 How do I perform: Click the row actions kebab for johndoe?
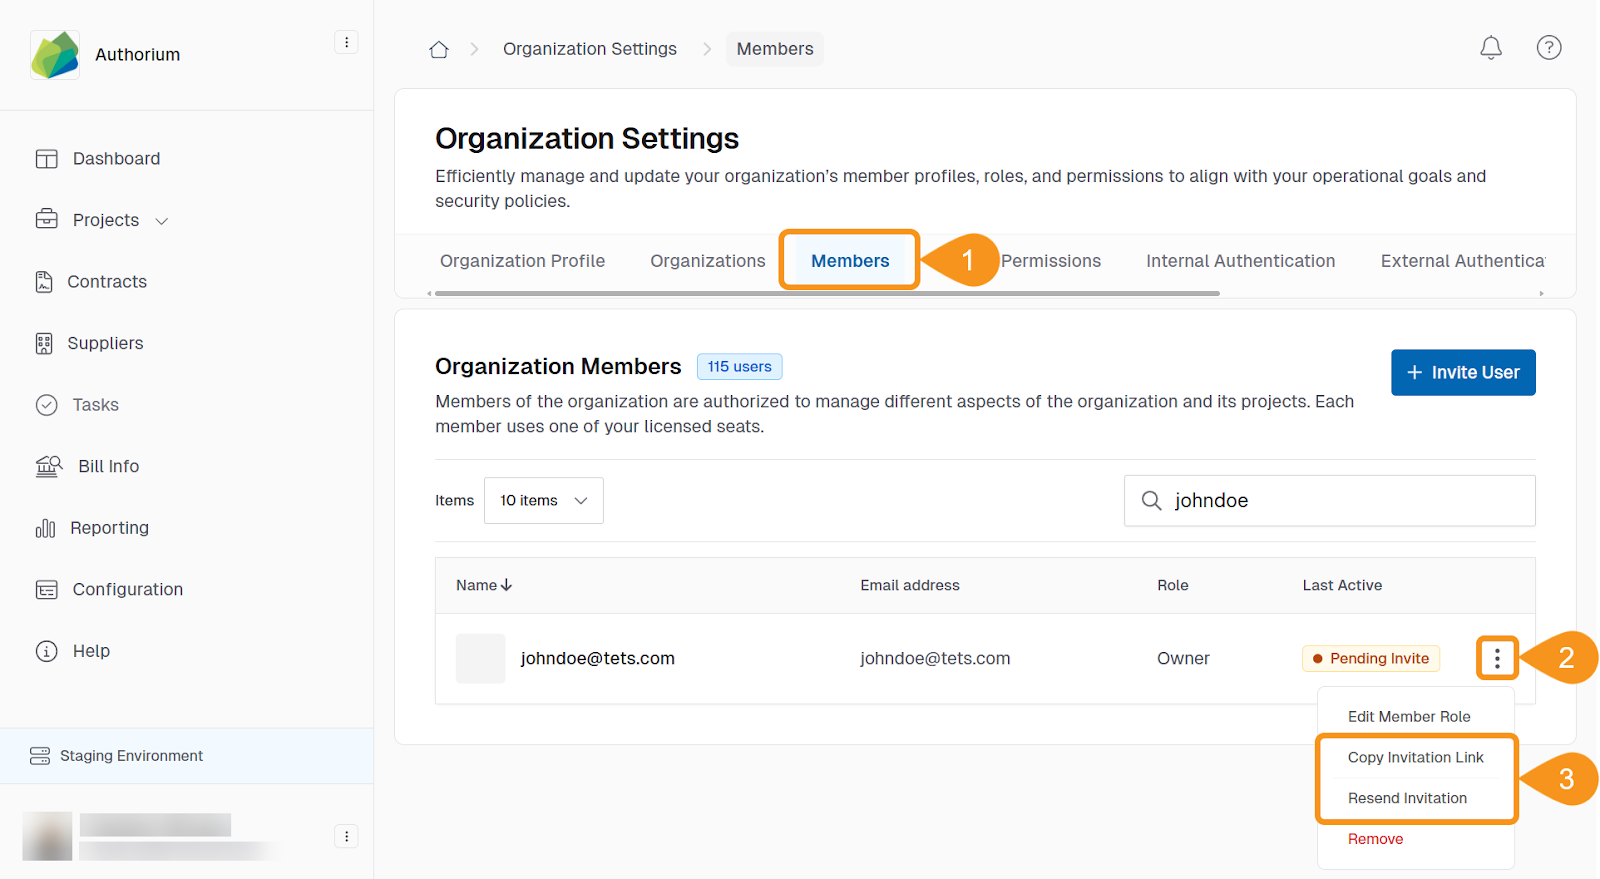click(1496, 658)
